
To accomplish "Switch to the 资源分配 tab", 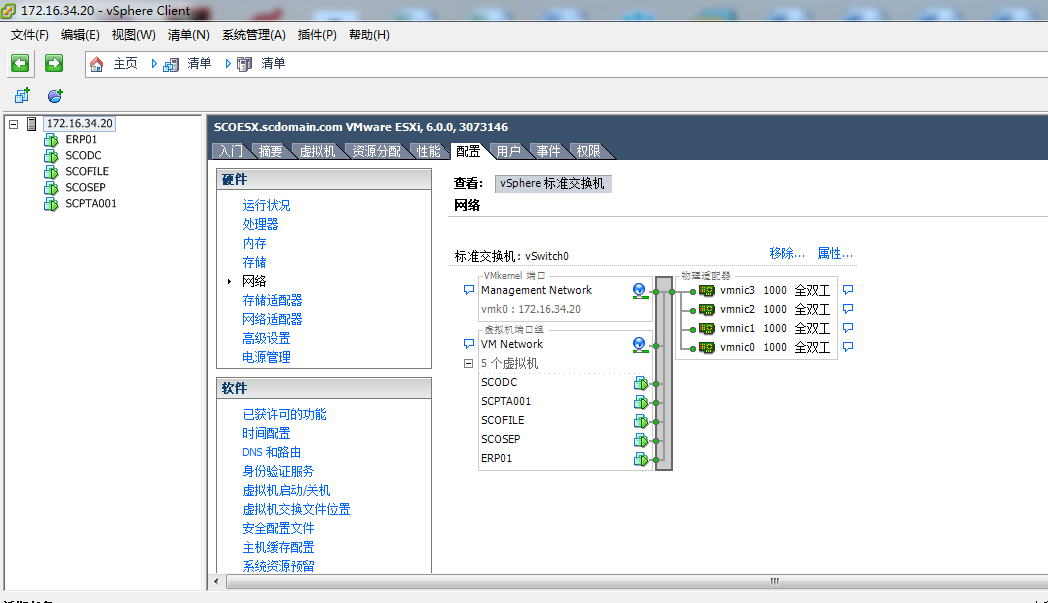I will point(376,151).
